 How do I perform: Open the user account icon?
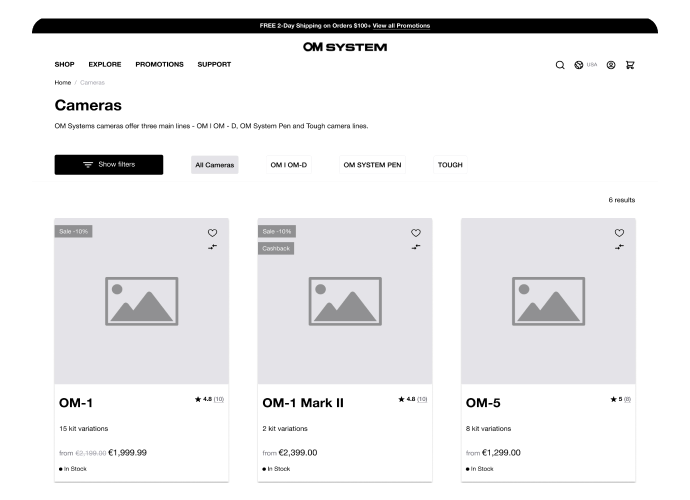click(x=611, y=65)
